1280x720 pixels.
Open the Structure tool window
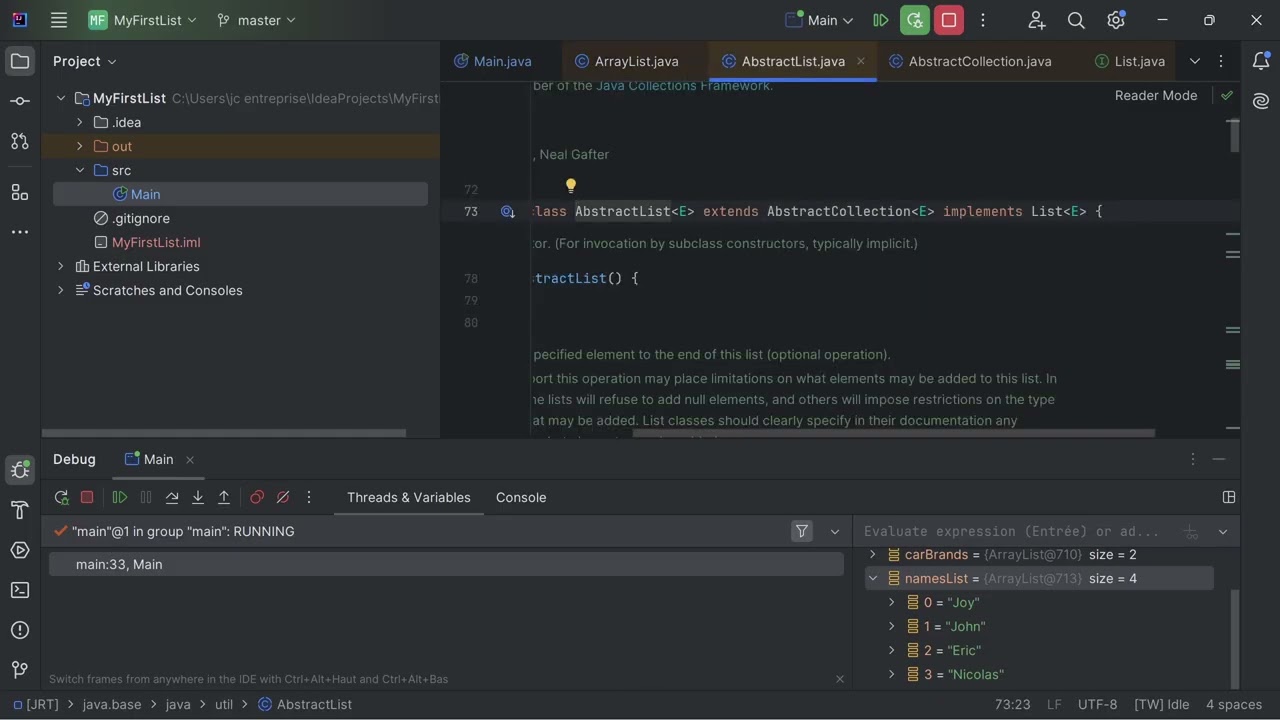point(20,191)
